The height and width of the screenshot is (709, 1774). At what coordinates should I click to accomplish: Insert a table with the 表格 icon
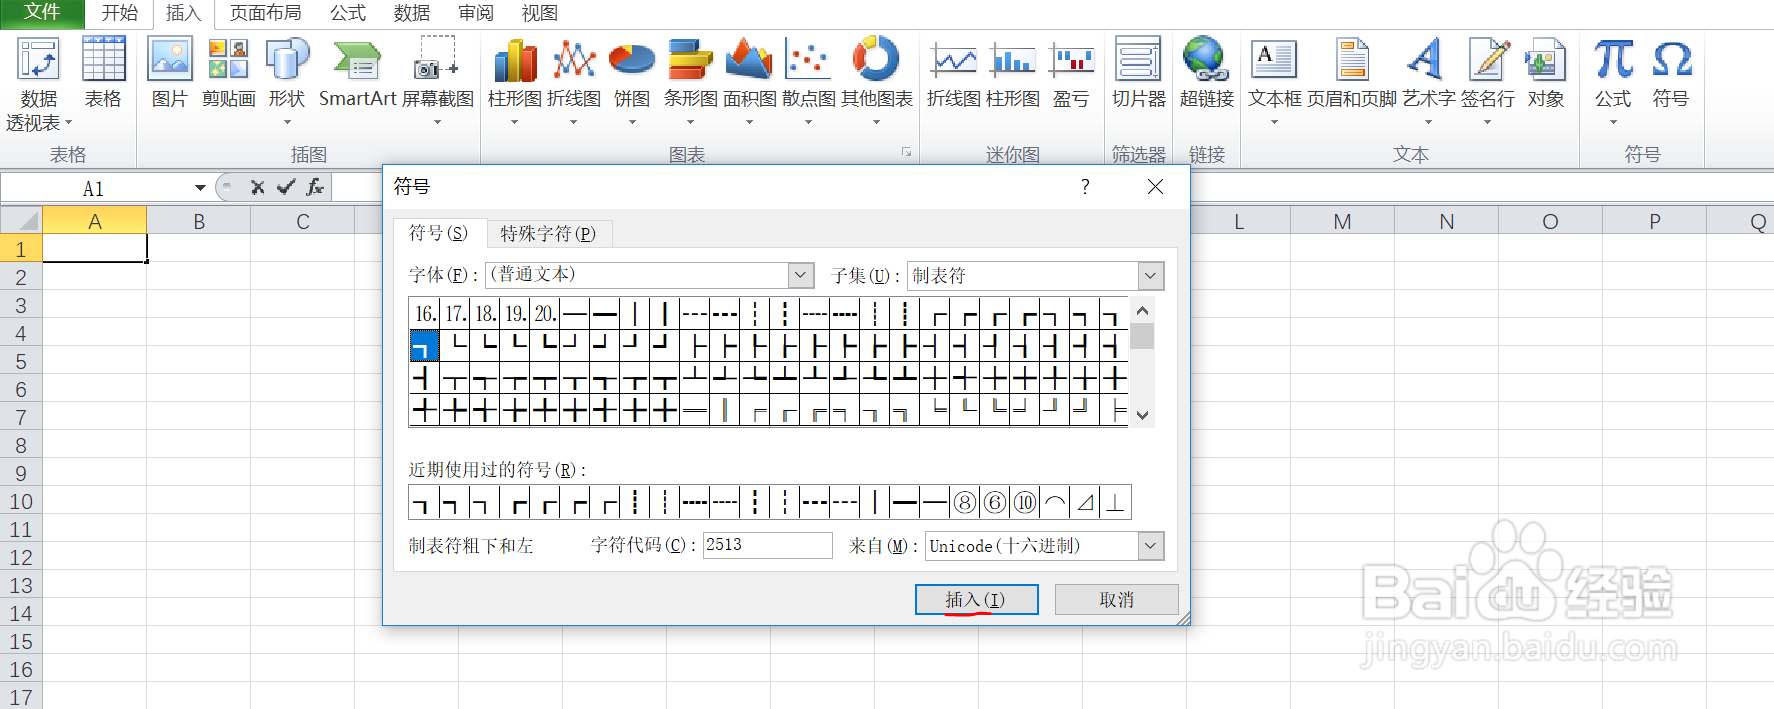[x=103, y=72]
